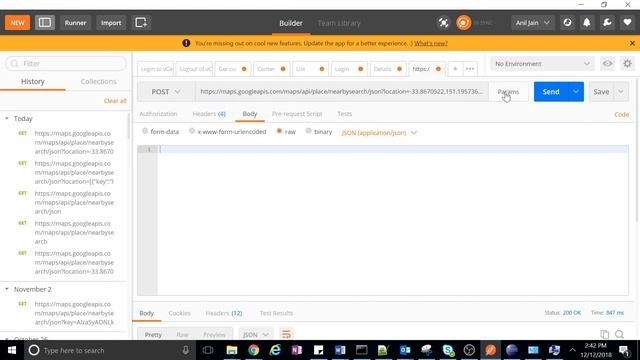Click the Code link
The width and height of the screenshot is (640, 360).
(x=621, y=115)
